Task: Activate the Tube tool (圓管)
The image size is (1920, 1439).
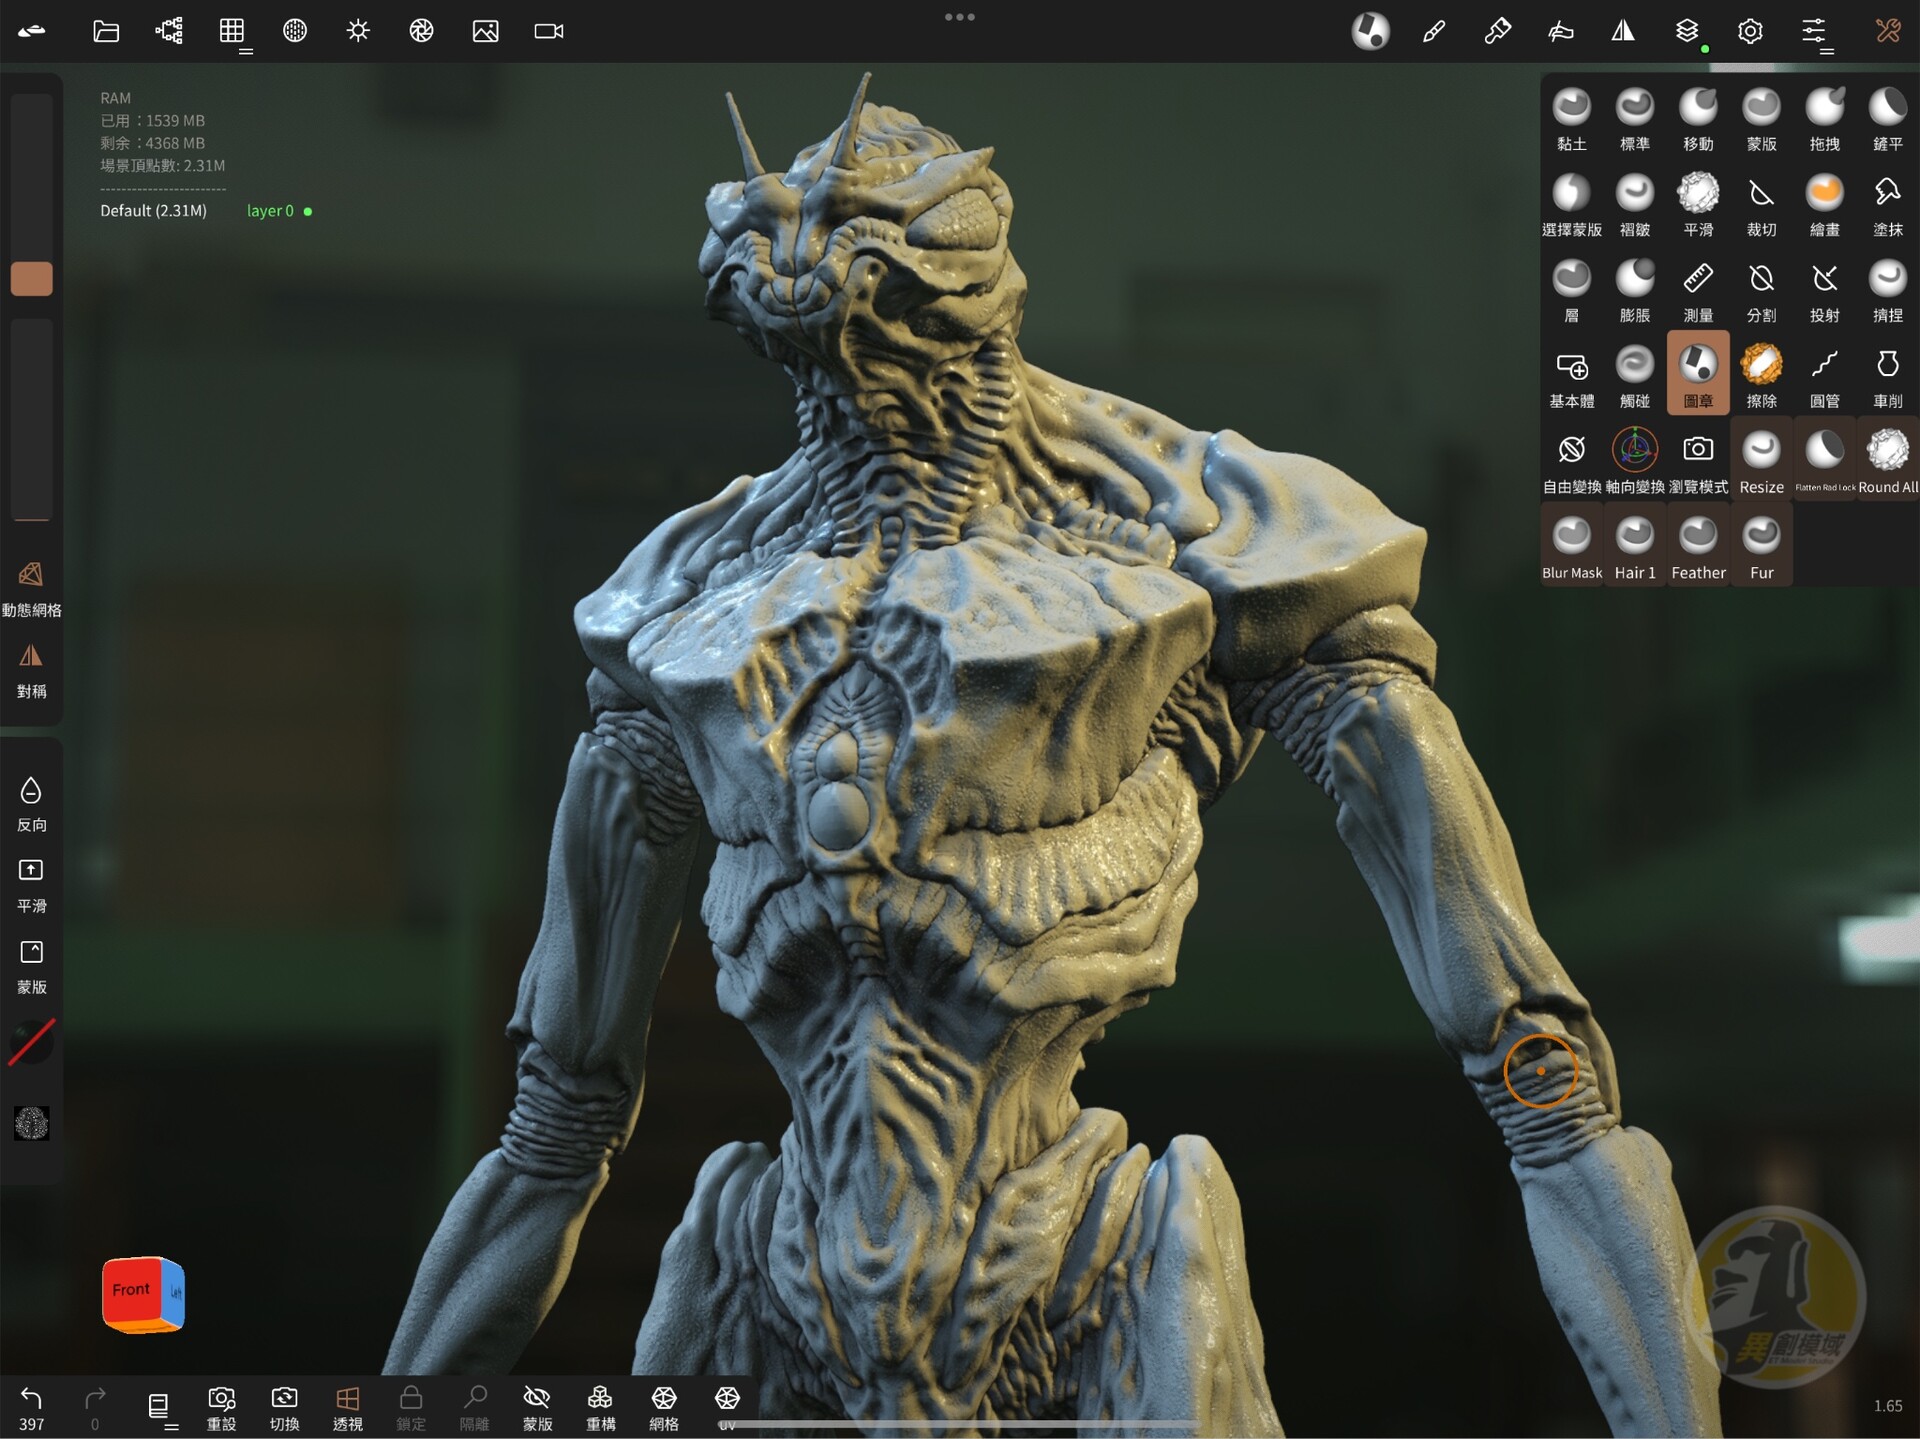Action: (x=1825, y=367)
